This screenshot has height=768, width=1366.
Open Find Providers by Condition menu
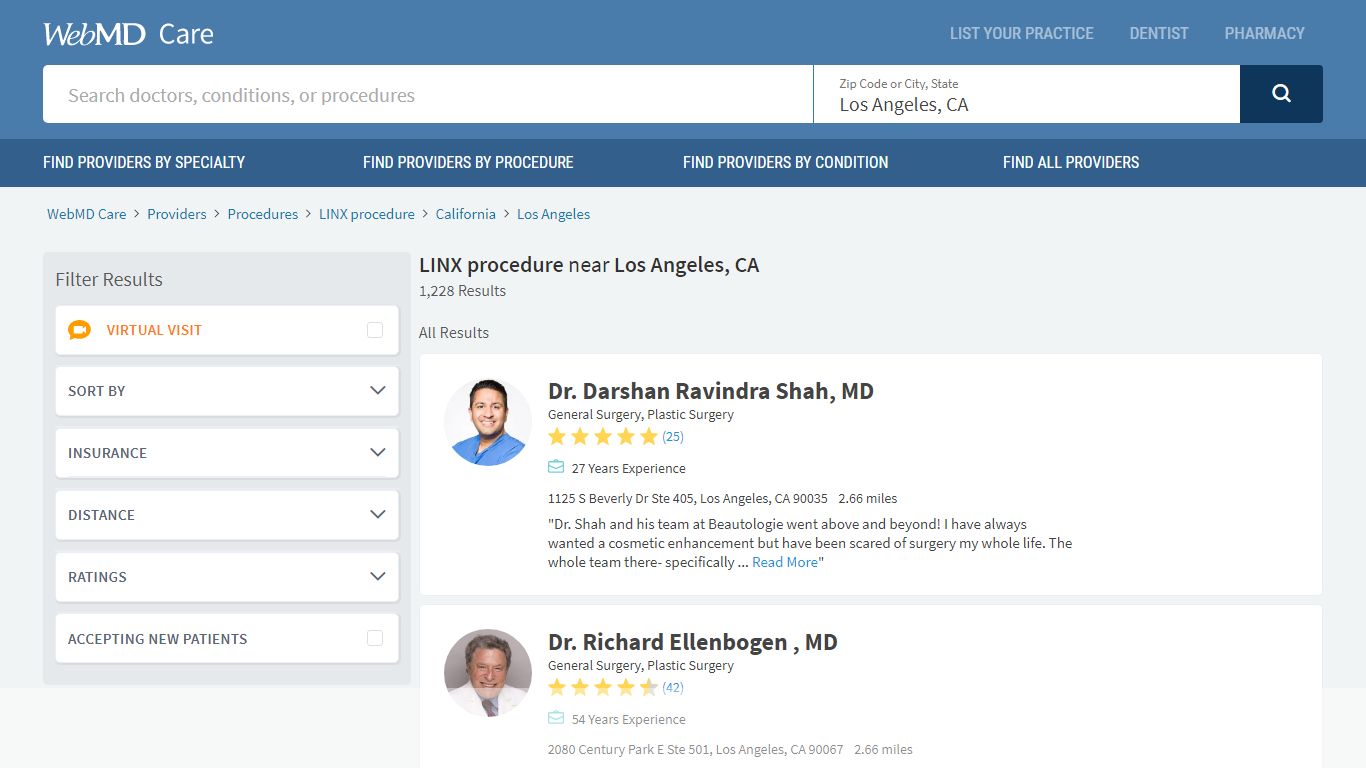[x=785, y=162]
